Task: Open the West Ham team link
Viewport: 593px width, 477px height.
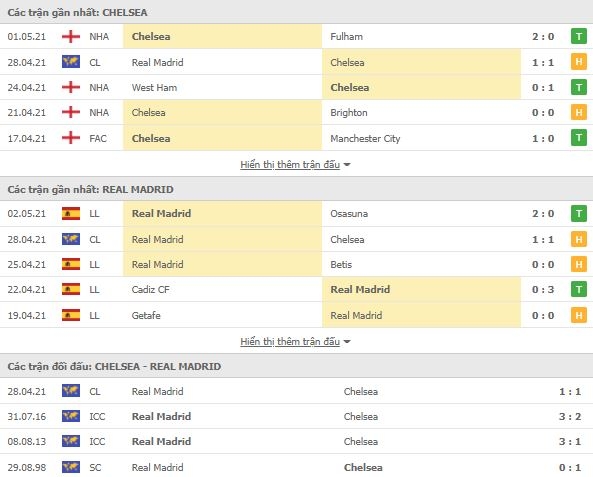Action: pyautogui.click(x=154, y=87)
